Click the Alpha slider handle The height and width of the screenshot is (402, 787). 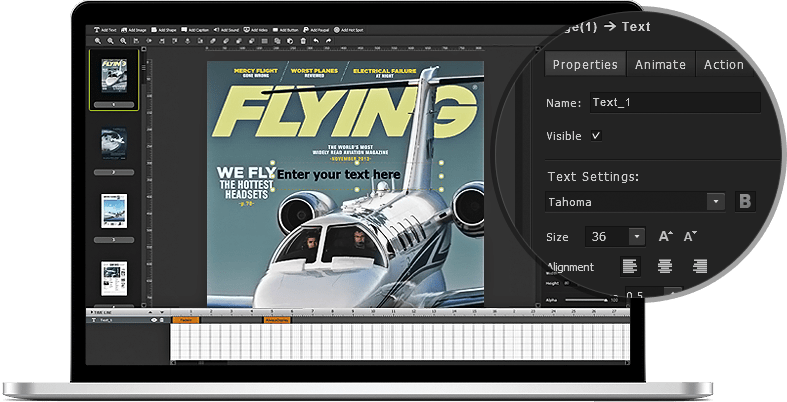pyautogui.click(x=606, y=300)
